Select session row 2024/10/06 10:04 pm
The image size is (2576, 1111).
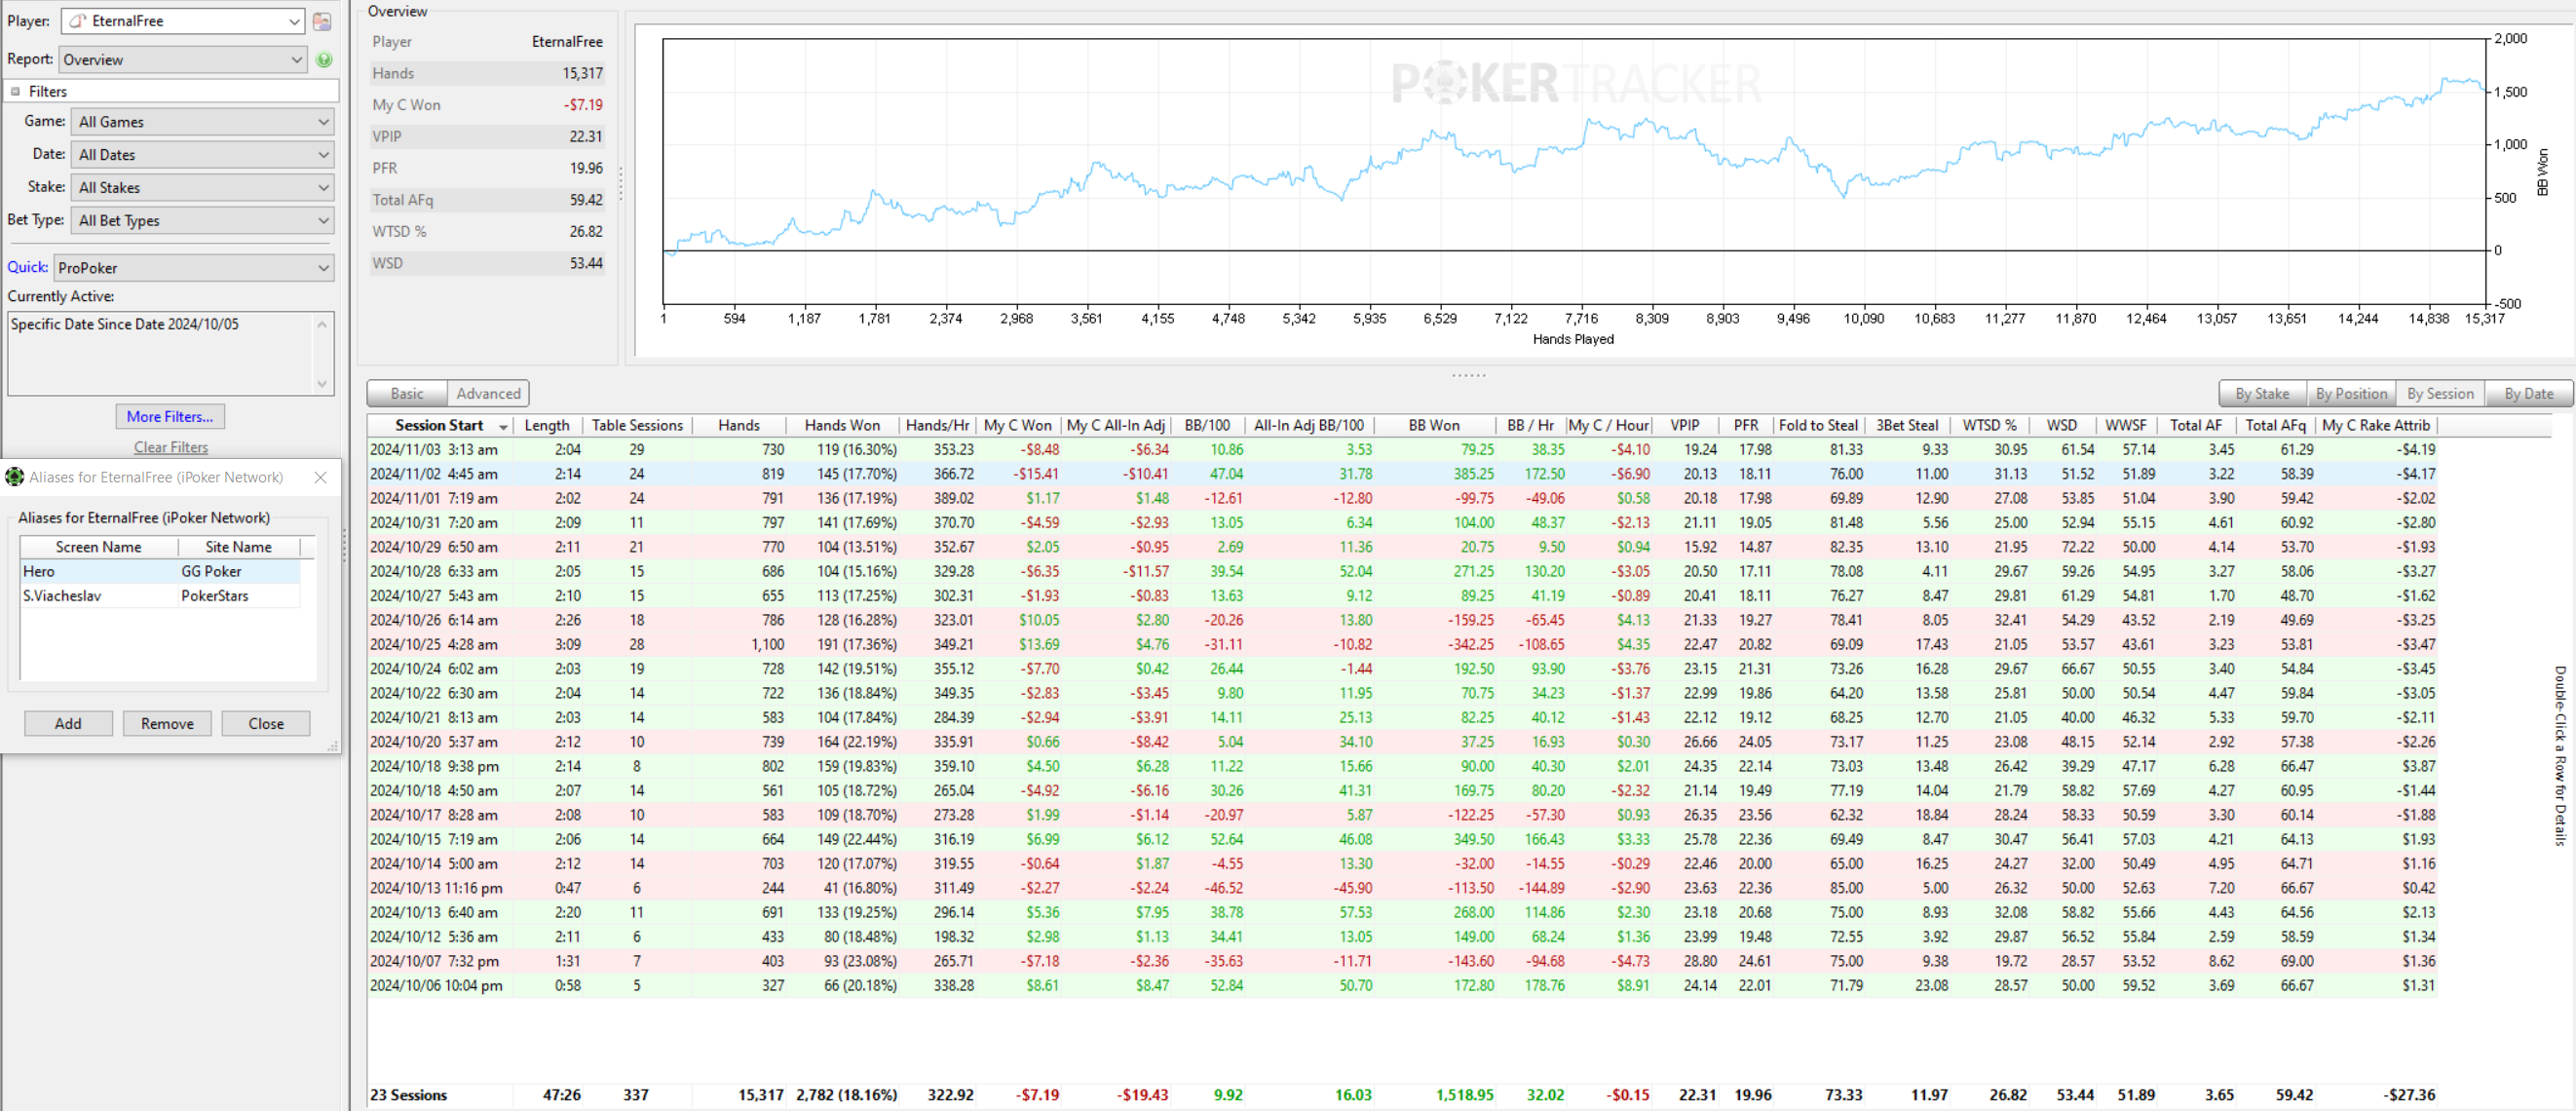point(1402,986)
